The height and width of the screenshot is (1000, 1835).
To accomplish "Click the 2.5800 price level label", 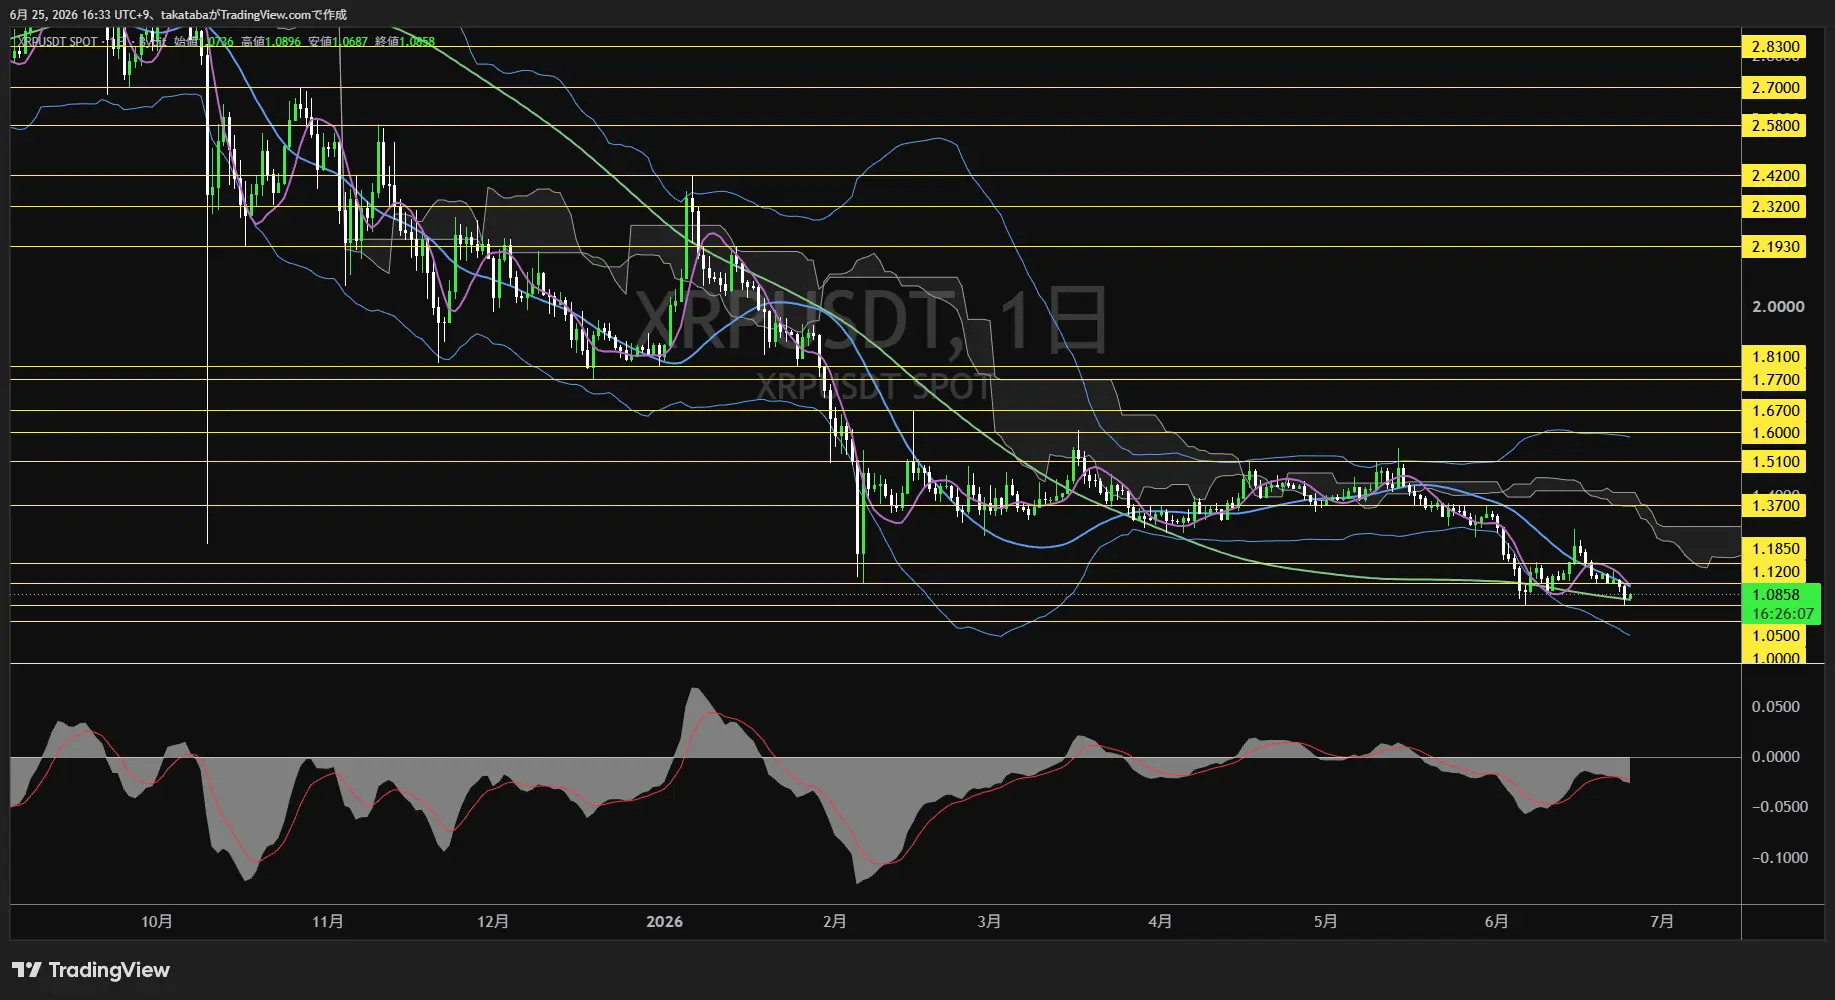I will pos(1775,126).
